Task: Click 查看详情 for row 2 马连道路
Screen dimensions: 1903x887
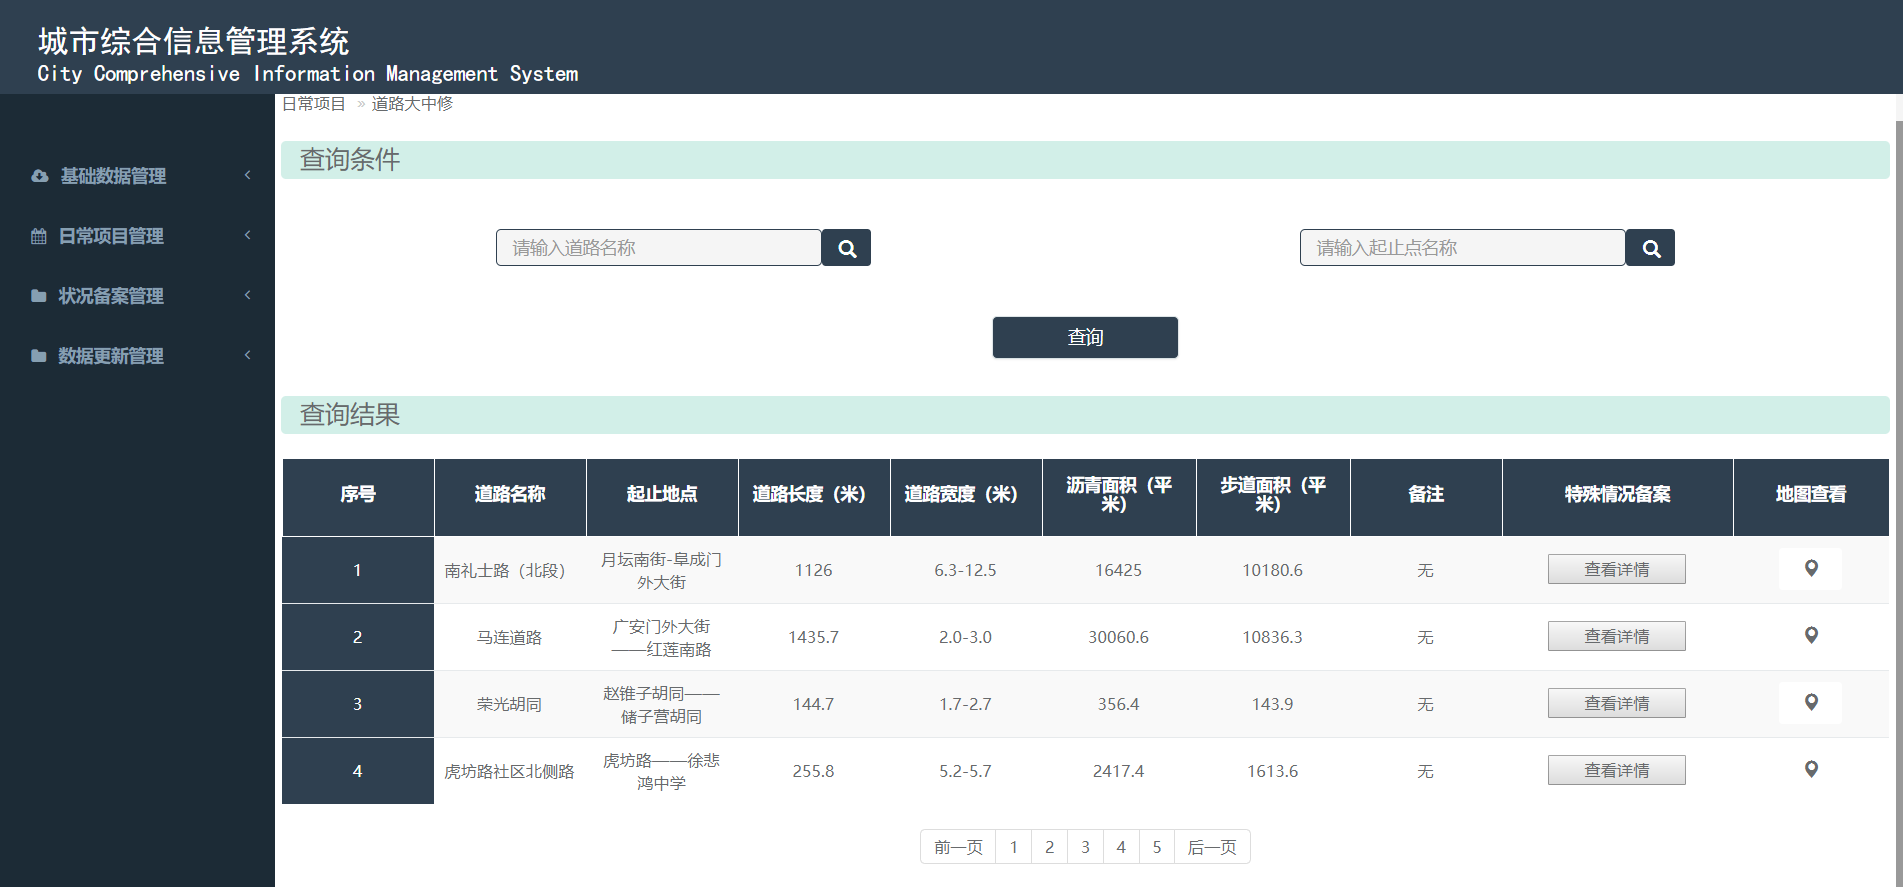Action: coord(1616,636)
